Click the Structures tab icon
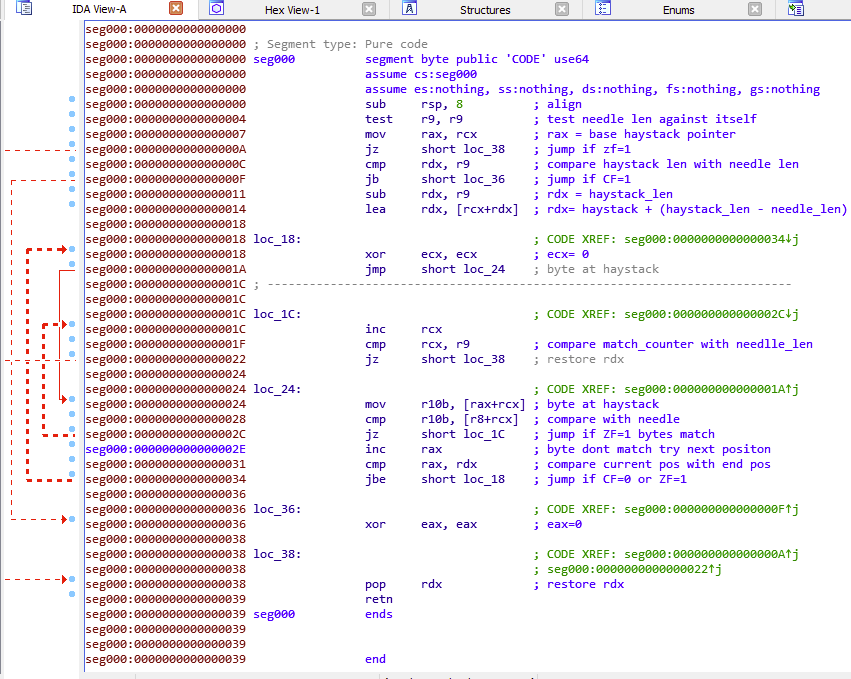The image size is (851, 679). (x=409, y=9)
